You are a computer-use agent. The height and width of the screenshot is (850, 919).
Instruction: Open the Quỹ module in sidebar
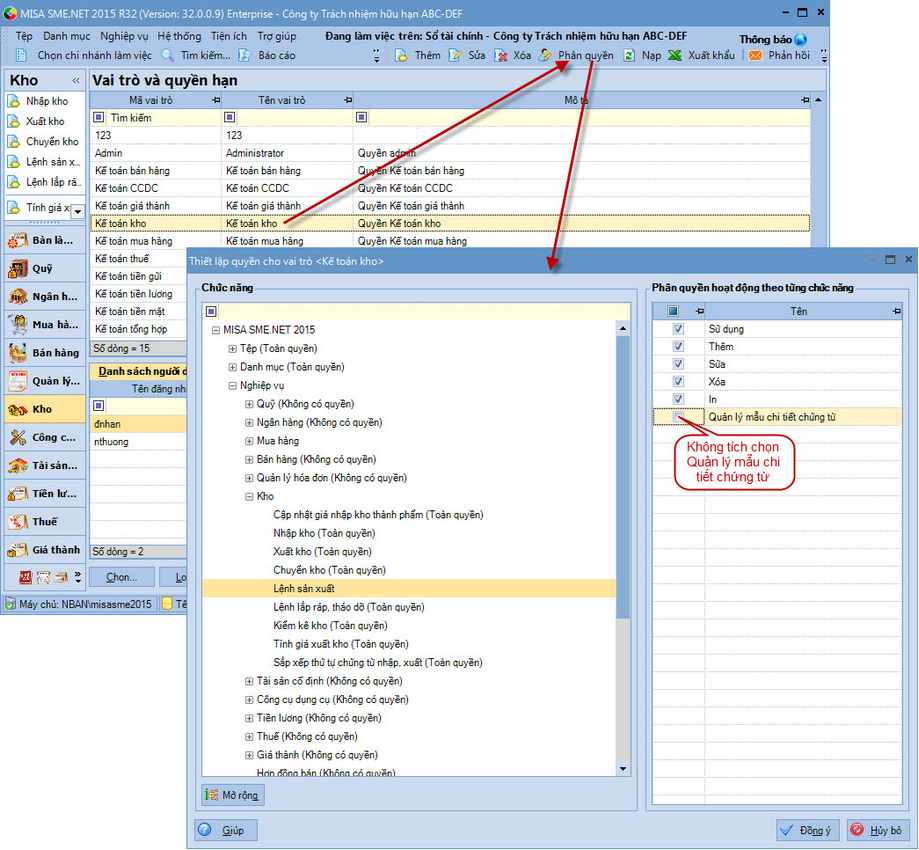(45, 268)
